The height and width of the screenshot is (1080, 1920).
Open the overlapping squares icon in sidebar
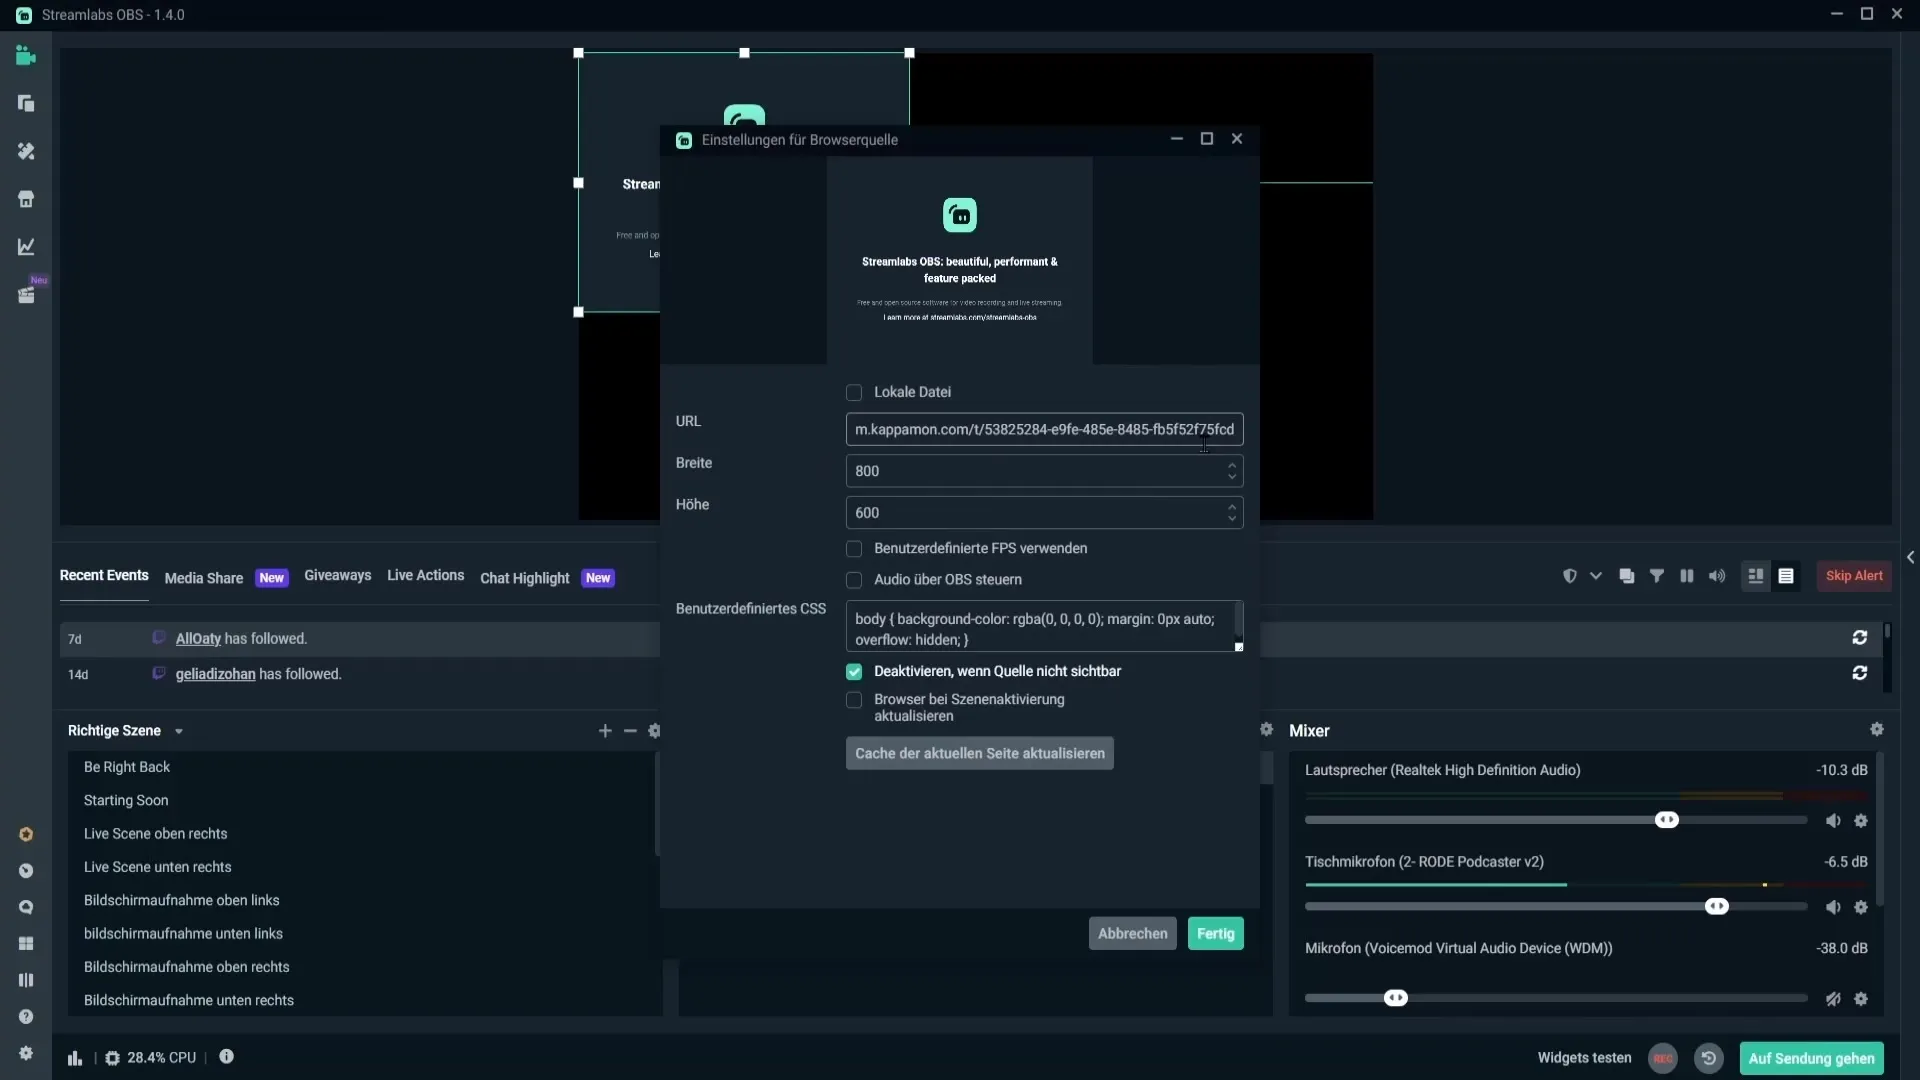point(26,104)
